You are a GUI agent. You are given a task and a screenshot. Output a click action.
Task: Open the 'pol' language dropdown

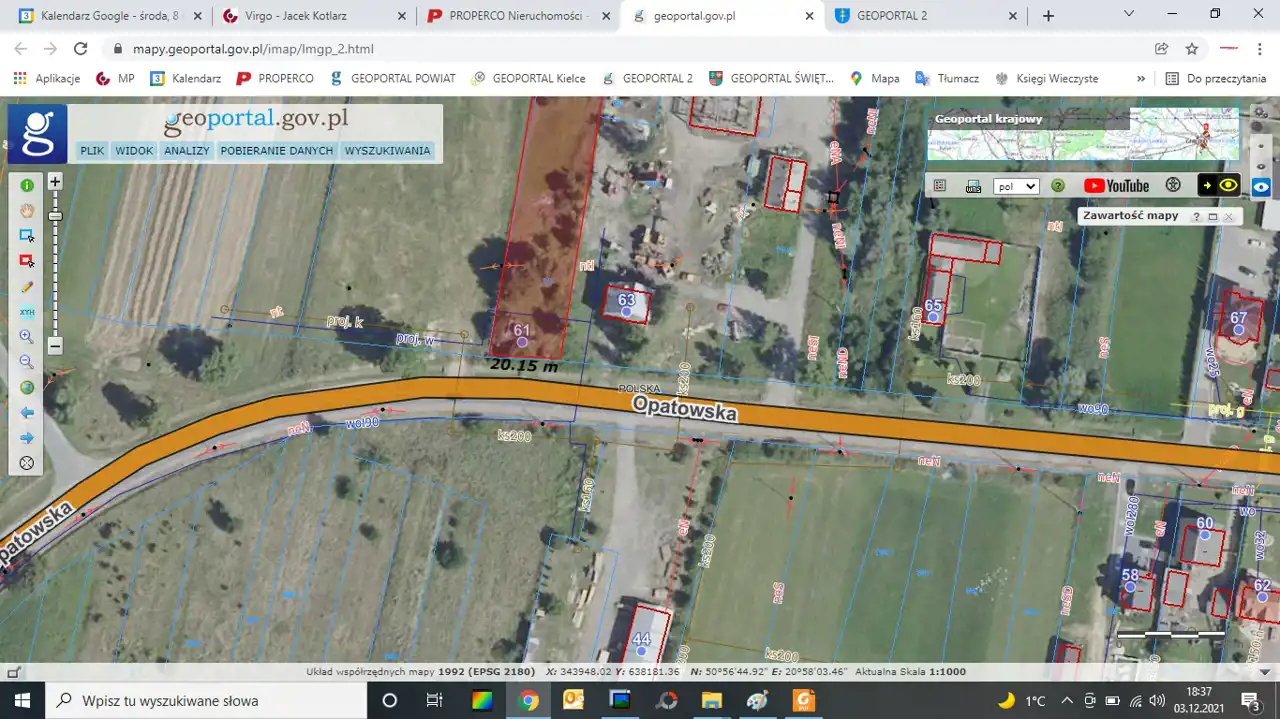pyautogui.click(x=1016, y=186)
